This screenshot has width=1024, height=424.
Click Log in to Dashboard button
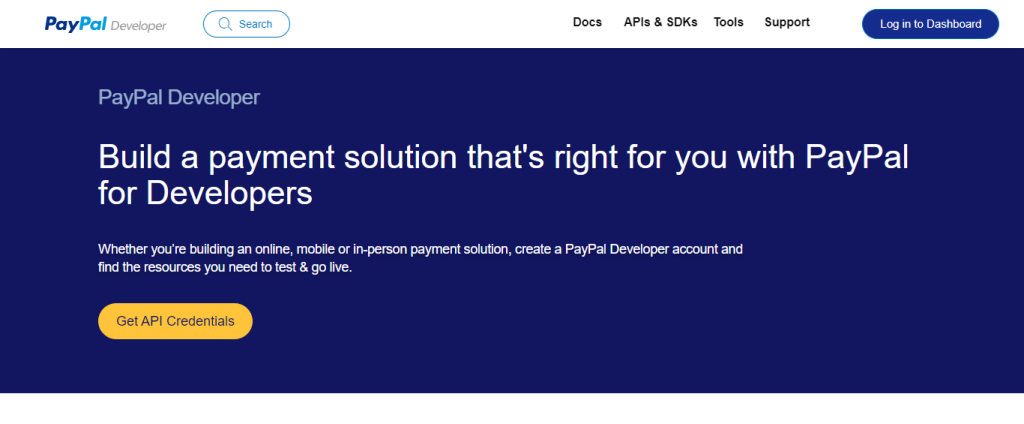(x=931, y=24)
